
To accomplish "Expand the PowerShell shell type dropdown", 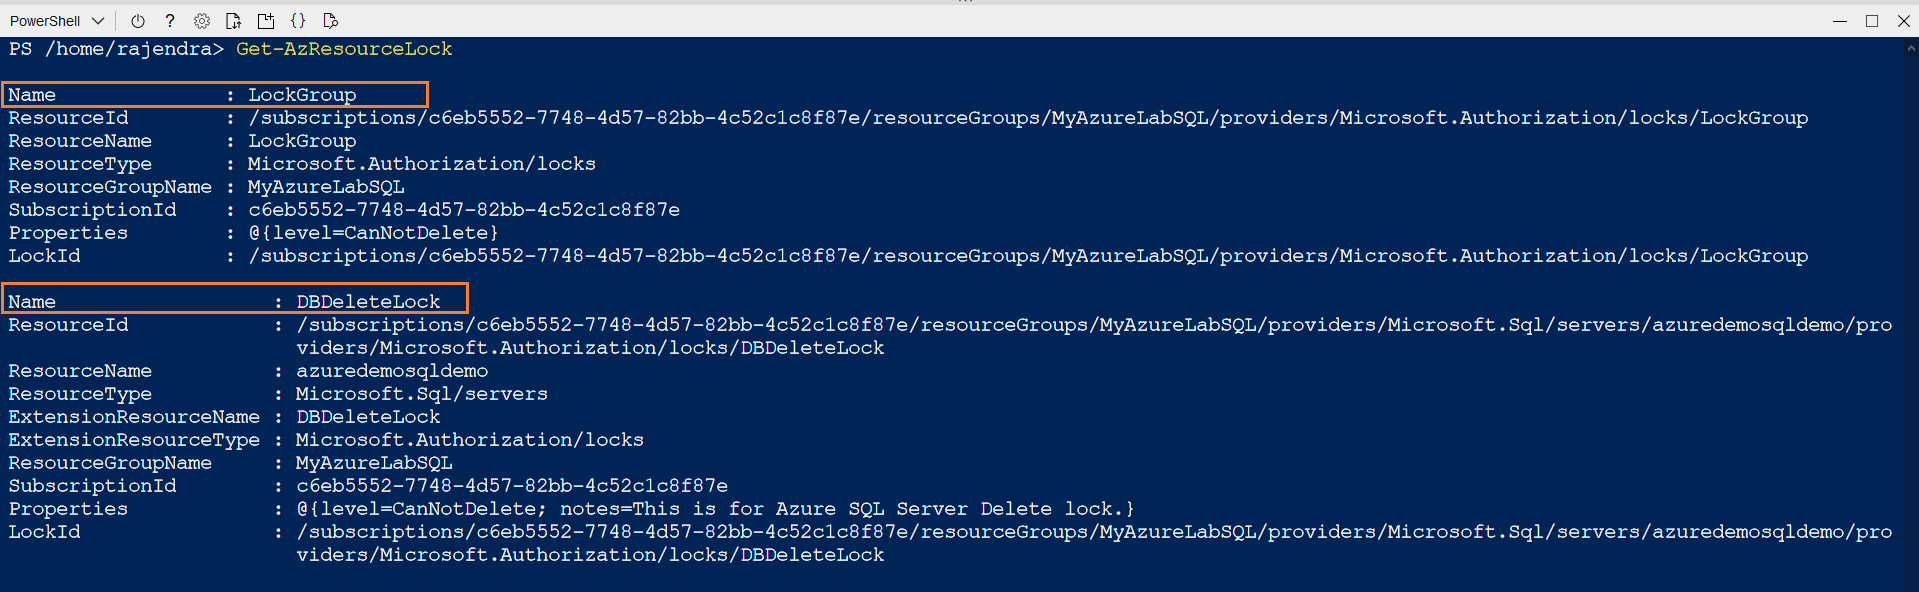I will tap(98, 21).
